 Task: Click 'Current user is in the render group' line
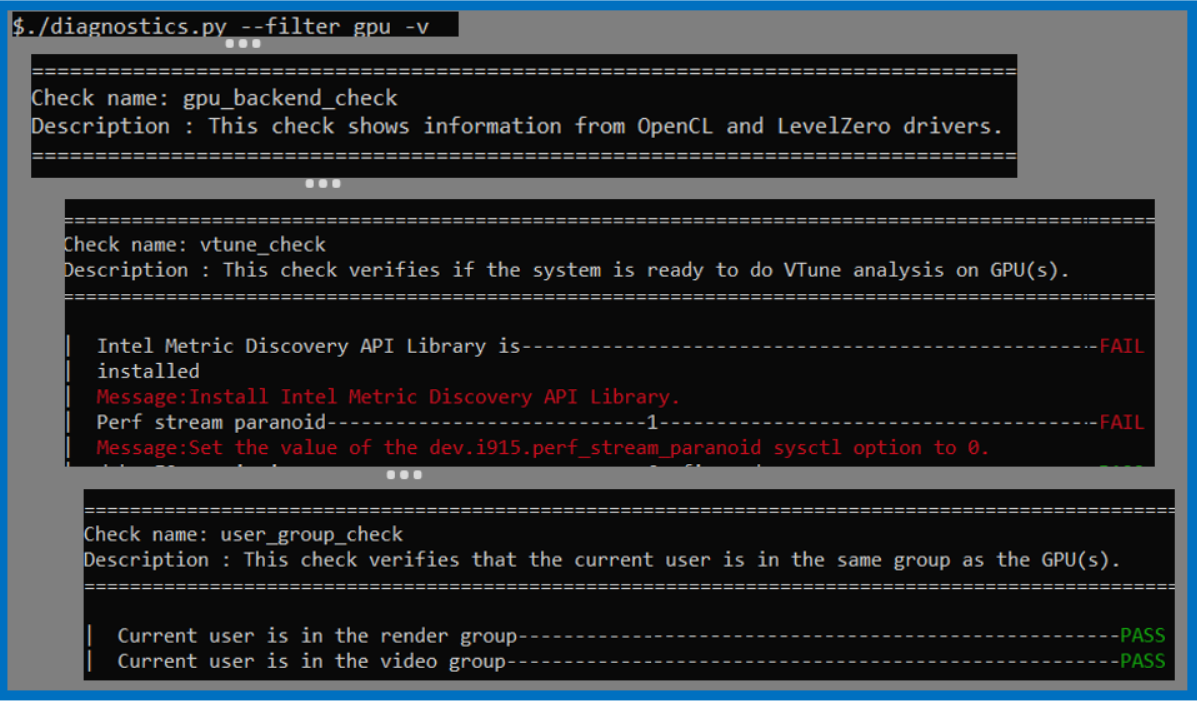tap(318, 636)
